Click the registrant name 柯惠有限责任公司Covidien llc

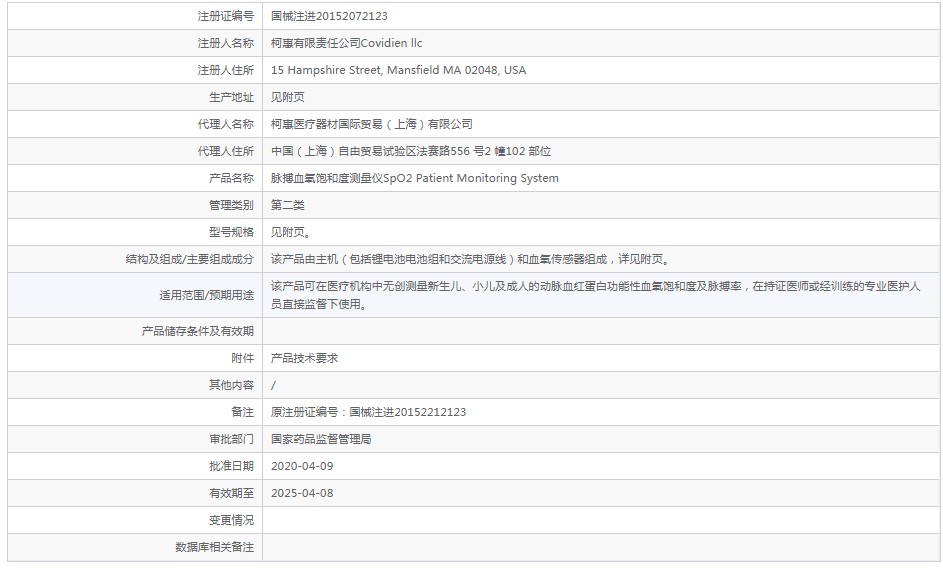pyautogui.click(x=346, y=43)
